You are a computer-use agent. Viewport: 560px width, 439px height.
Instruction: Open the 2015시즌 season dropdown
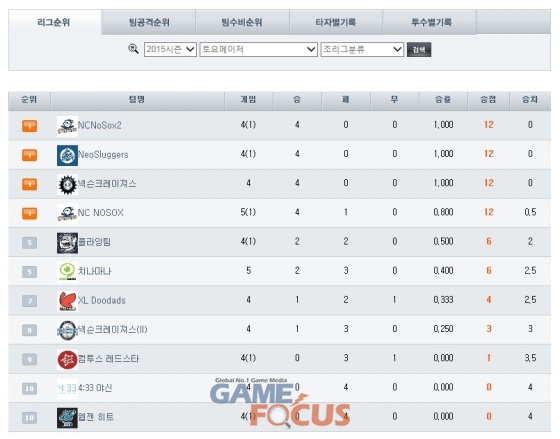(170, 49)
